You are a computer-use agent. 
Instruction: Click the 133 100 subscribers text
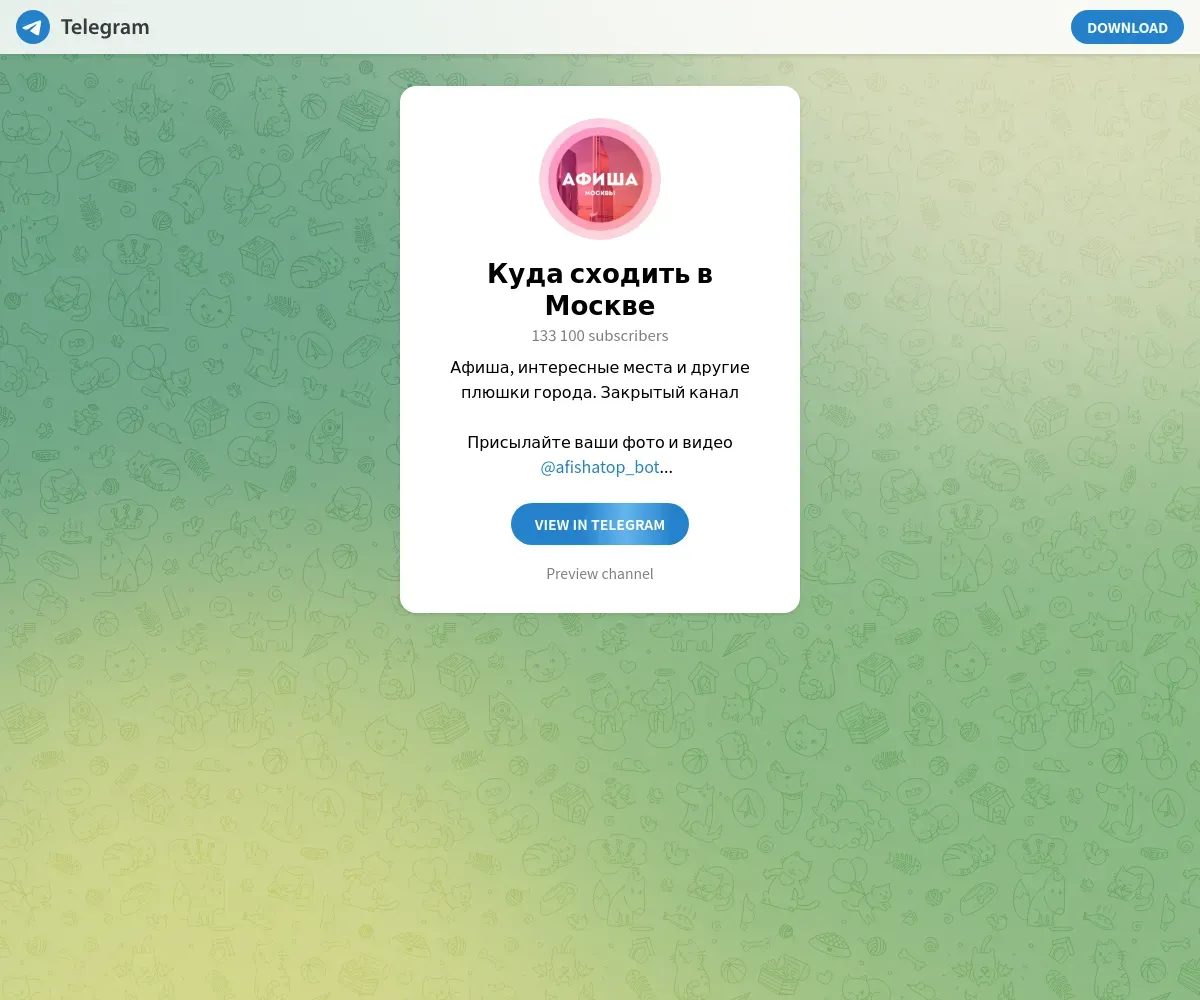point(600,336)
